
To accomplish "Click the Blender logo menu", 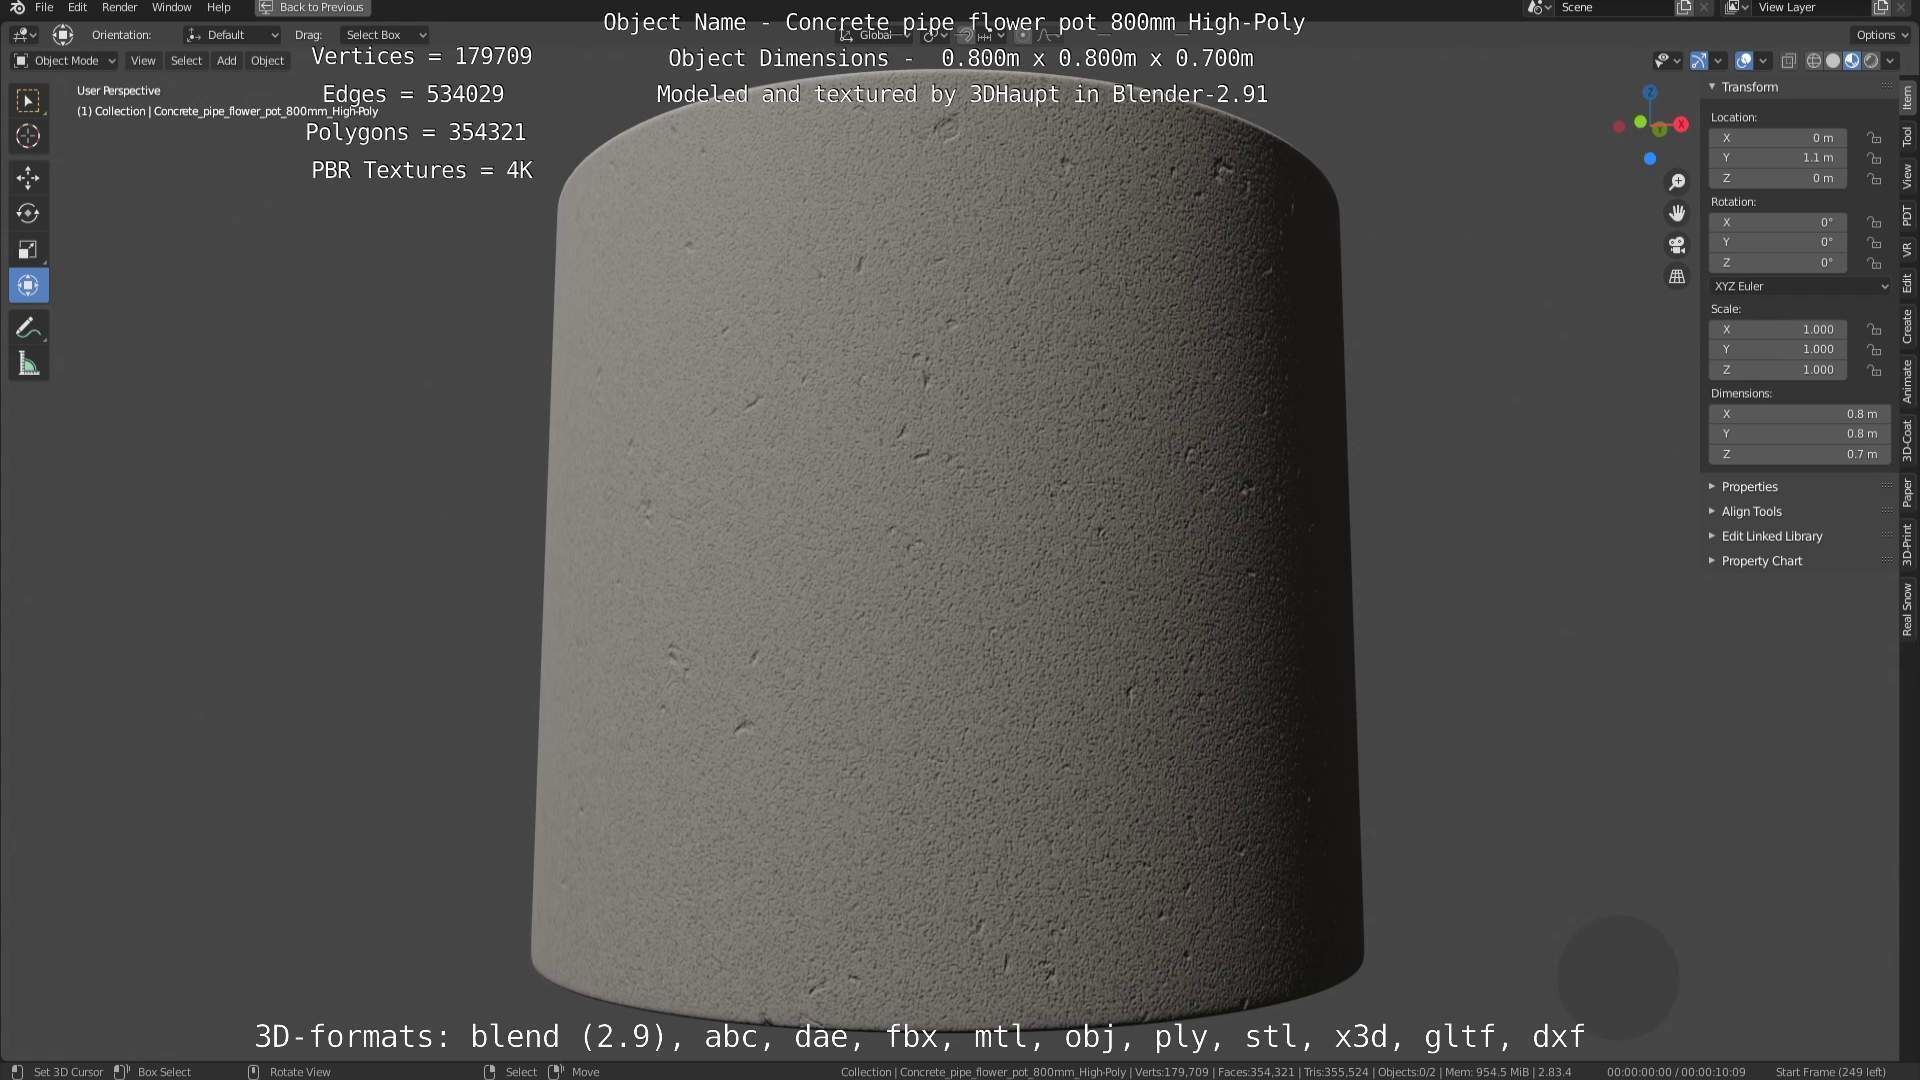I will tap(17, 8).
